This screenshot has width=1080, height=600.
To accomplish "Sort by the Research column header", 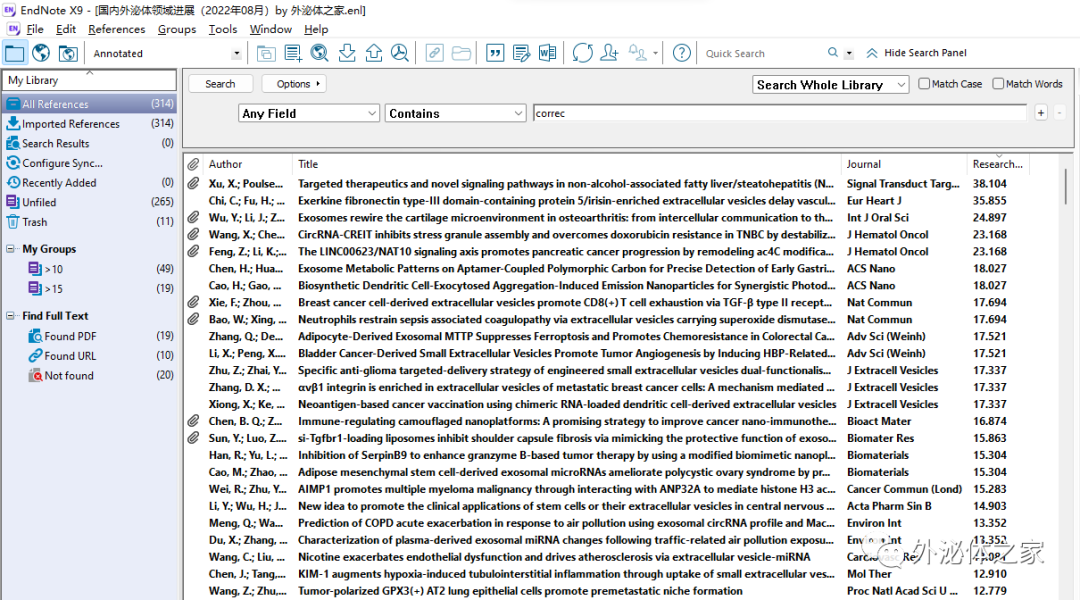I will [x=997, y=164].
